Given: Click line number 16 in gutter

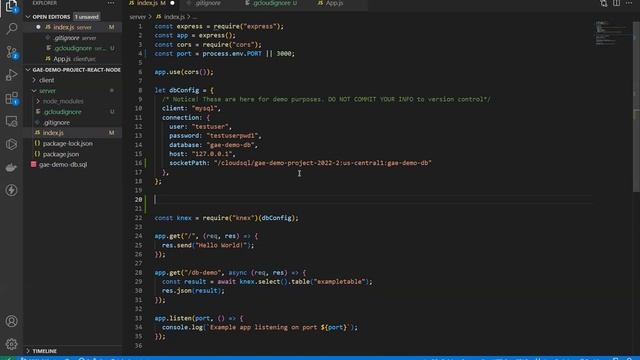Looking at the screenshot, I should coord(138,163).
